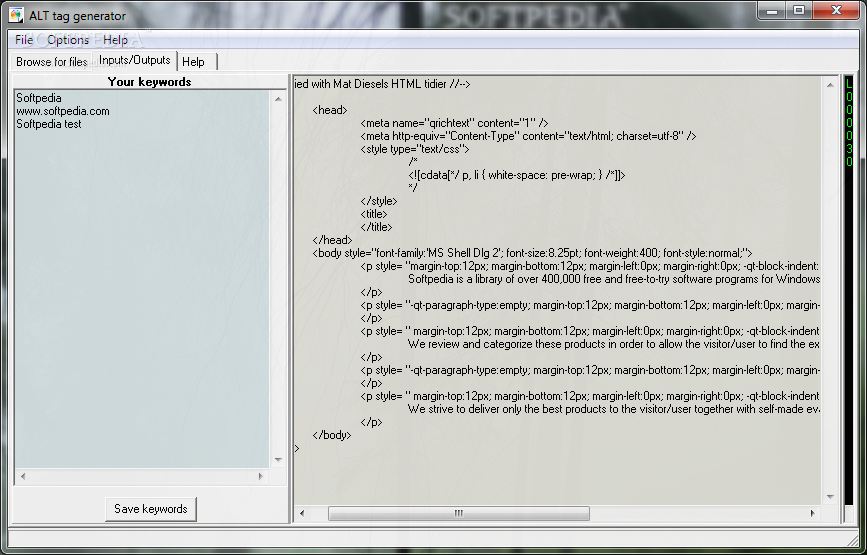Select the keyword 'Softpedia' in the list
Screen dimensions: 867x555
coord(39,98)
